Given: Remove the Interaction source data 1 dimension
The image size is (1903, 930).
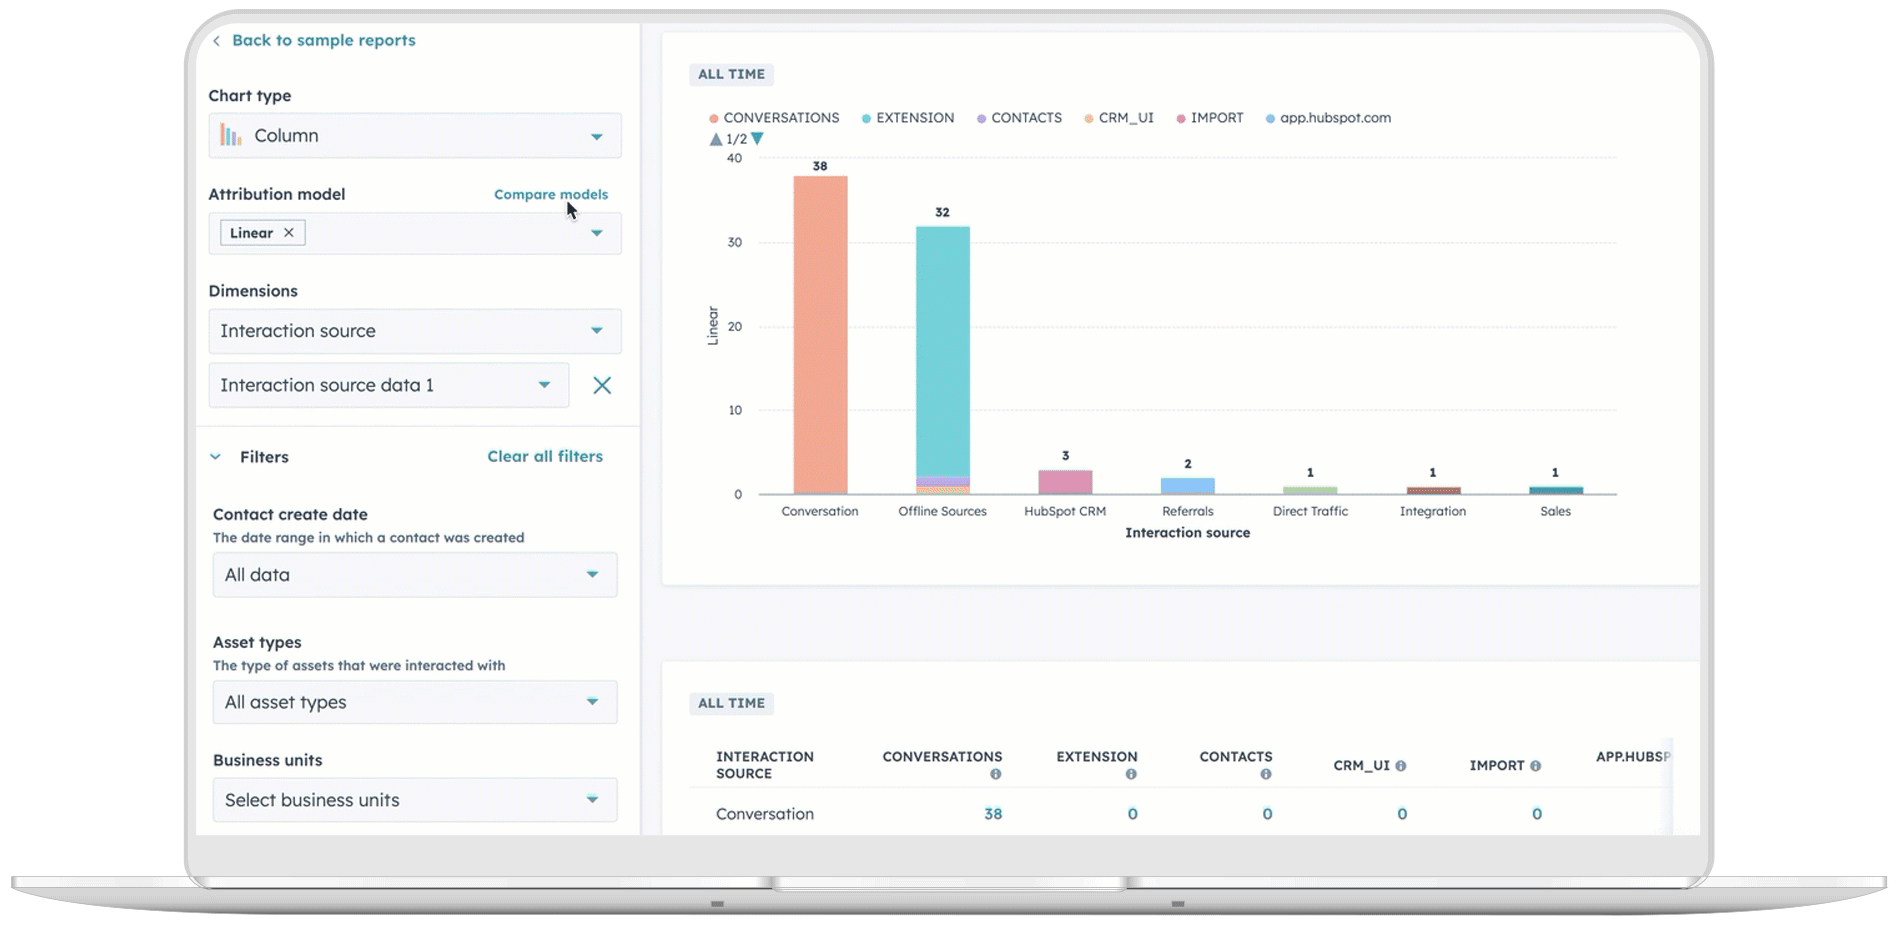Looking at the screenshot, I should coord(602,386).
